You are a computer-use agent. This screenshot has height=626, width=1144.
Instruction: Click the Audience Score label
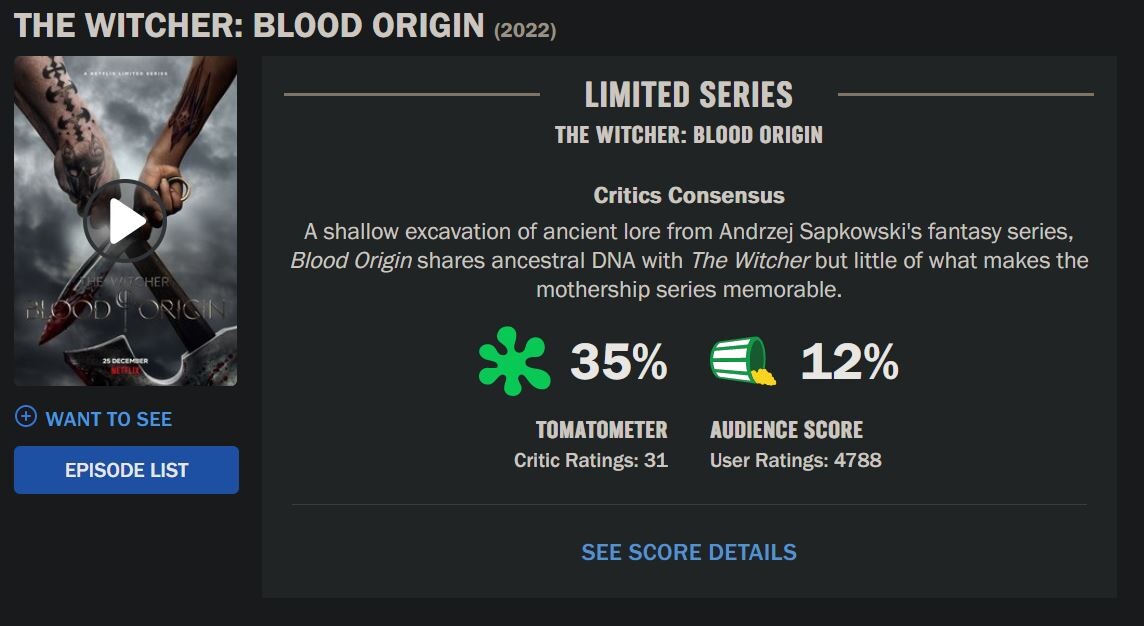click(786, 430)
